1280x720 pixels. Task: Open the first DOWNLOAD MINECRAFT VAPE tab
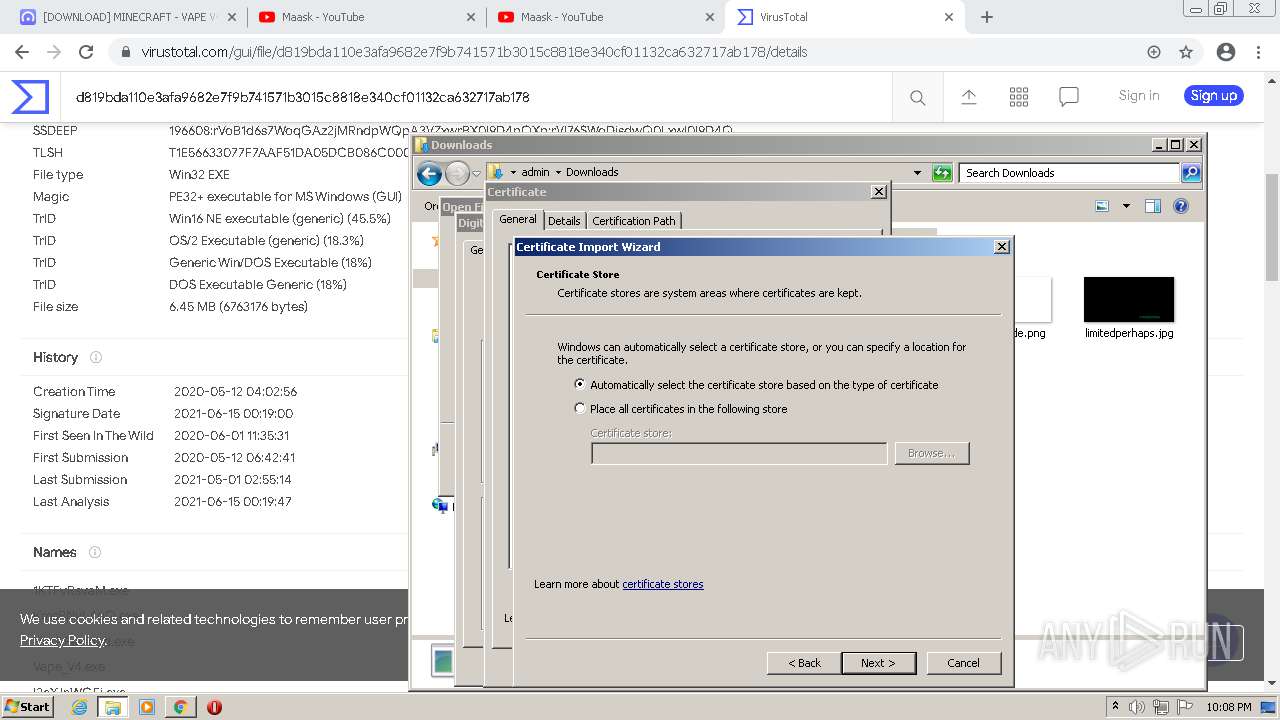[x=127, y=17]
